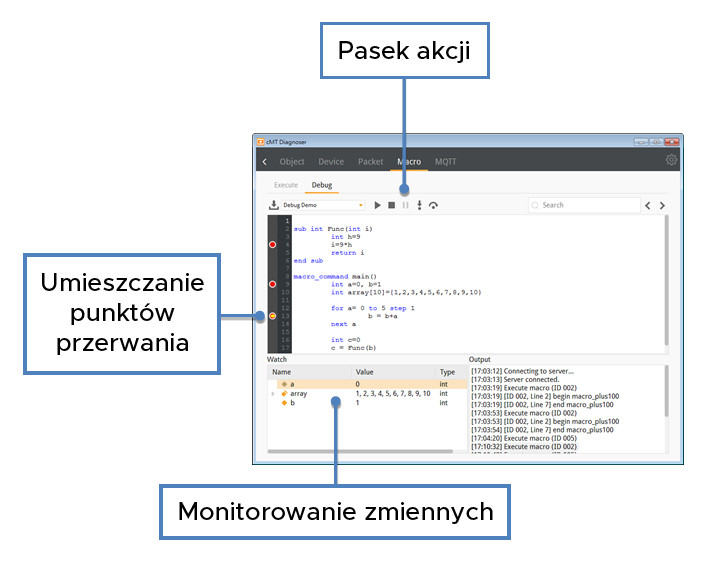Click the download macro icon
717x566 pixels.
(273, 205)
